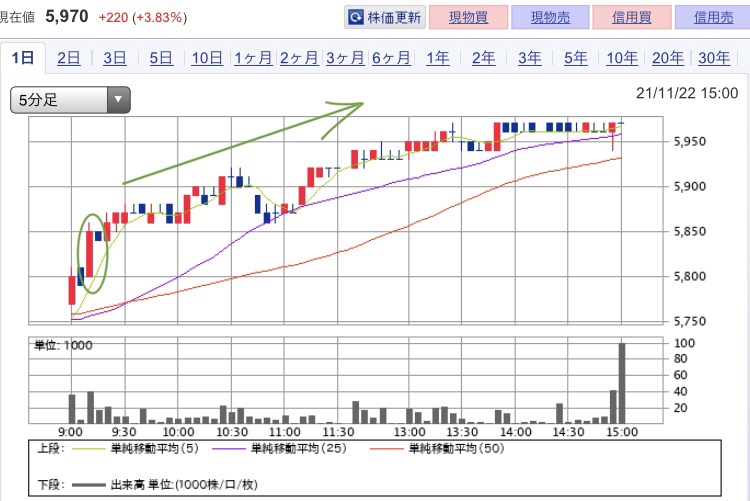Click the 株価更新 refresh icon
The width and height of the screenshot is (750, 501).
click(355, 18)
